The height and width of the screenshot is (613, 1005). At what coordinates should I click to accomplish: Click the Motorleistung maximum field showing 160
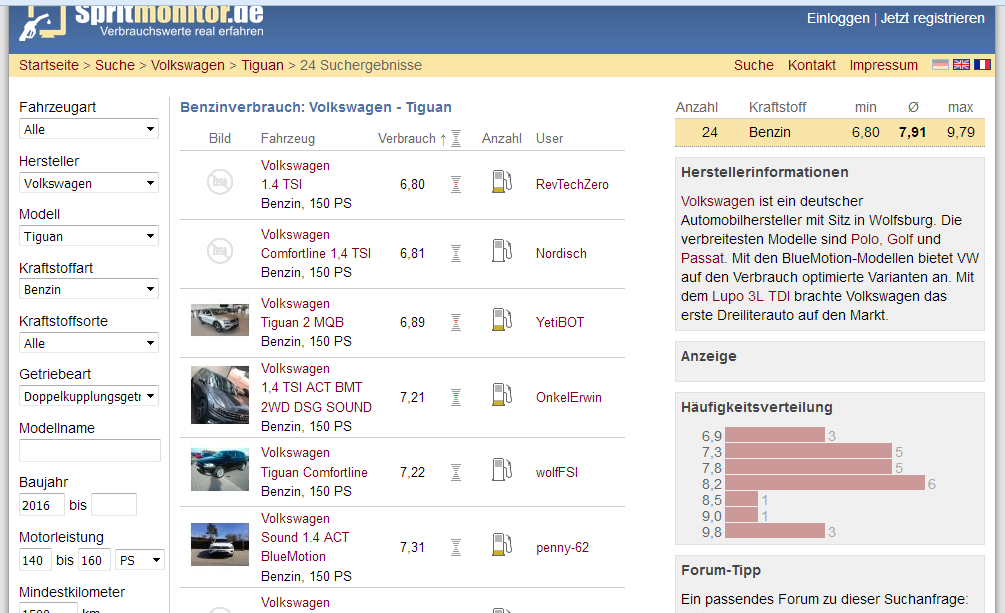pos(94,560)
